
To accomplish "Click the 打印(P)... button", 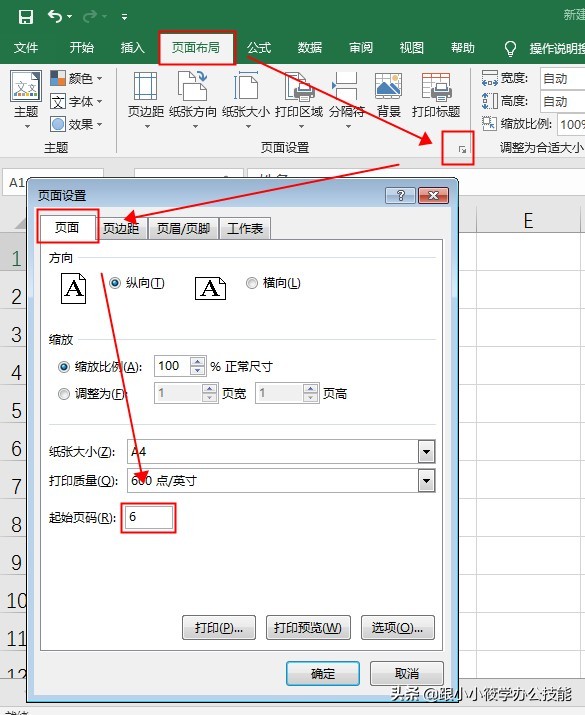I will click(219, 627).
